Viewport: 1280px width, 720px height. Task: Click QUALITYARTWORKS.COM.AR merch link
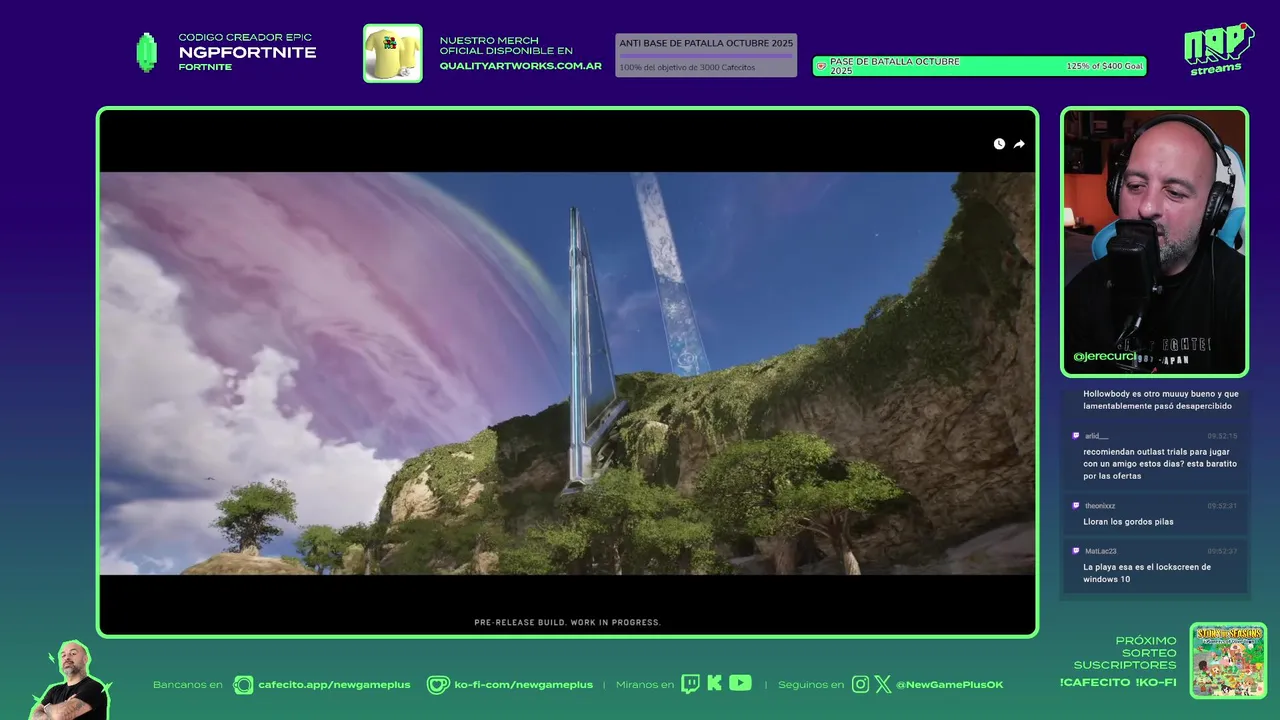521,66
